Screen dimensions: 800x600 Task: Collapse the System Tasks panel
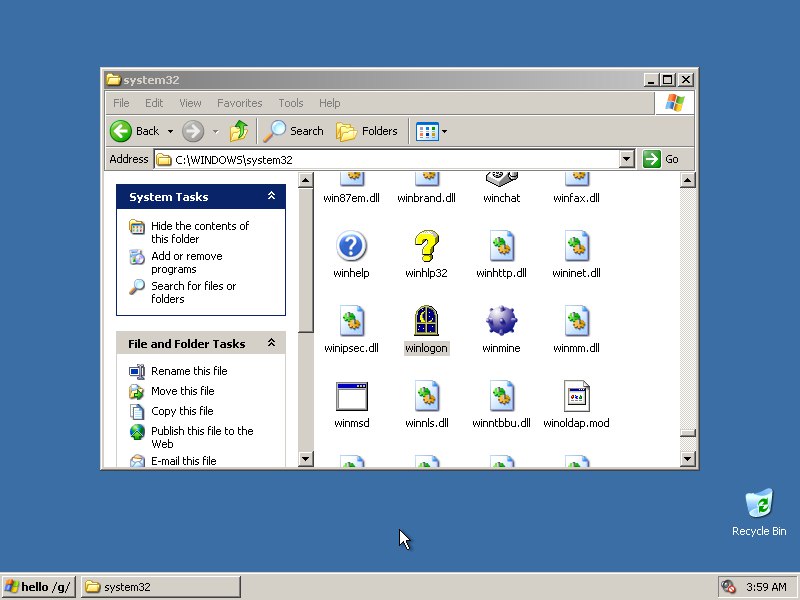(x=271, y=196)
